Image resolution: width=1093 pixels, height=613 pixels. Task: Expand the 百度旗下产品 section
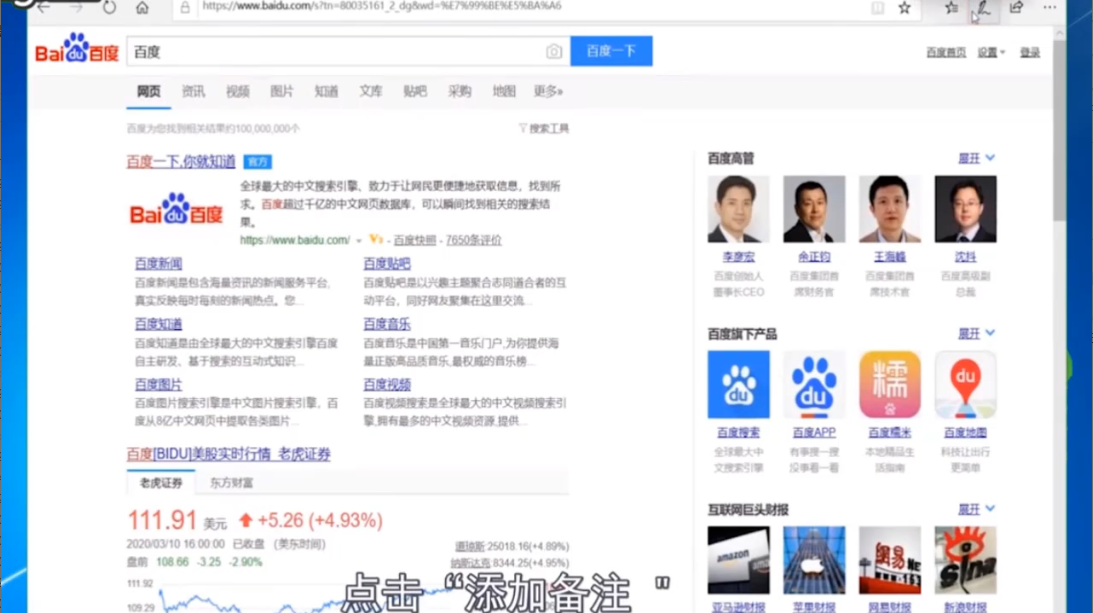click(x=976, y=333)
